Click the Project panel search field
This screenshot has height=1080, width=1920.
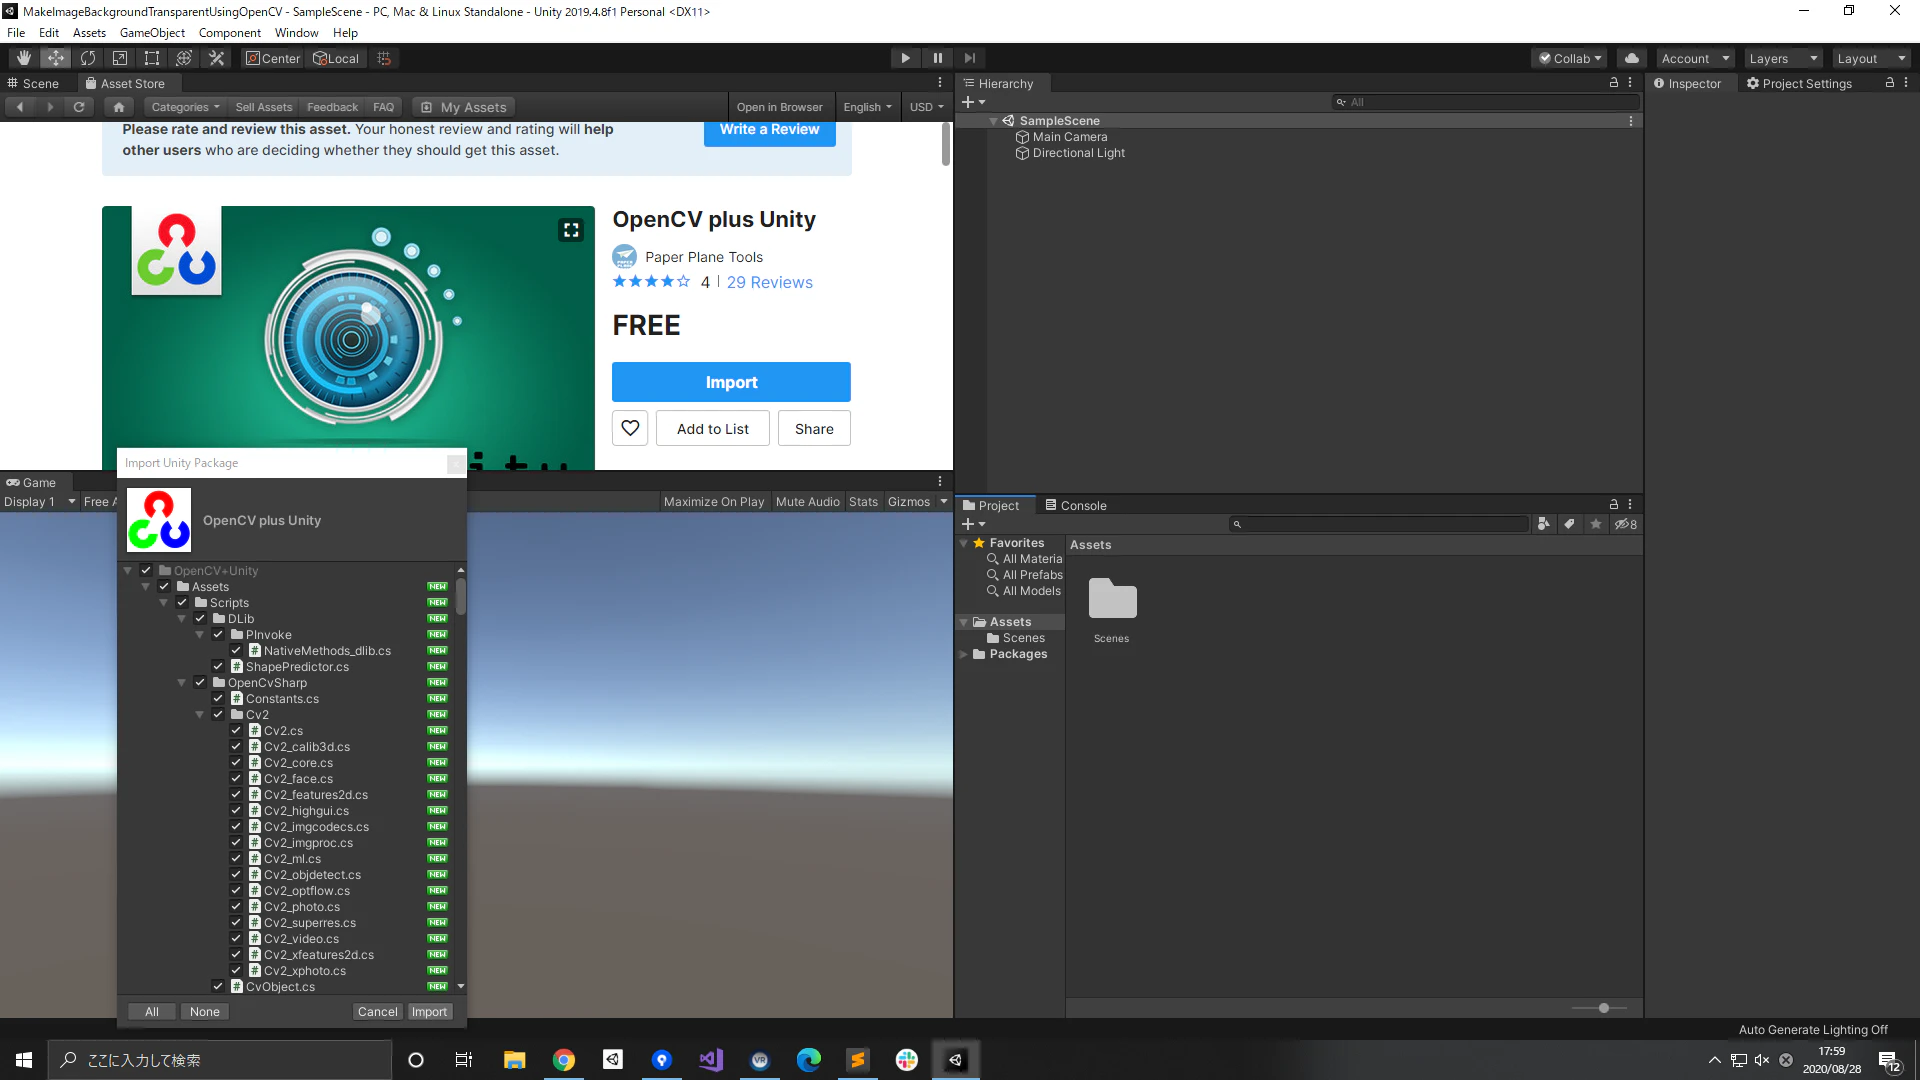(x=1379, y=524)
